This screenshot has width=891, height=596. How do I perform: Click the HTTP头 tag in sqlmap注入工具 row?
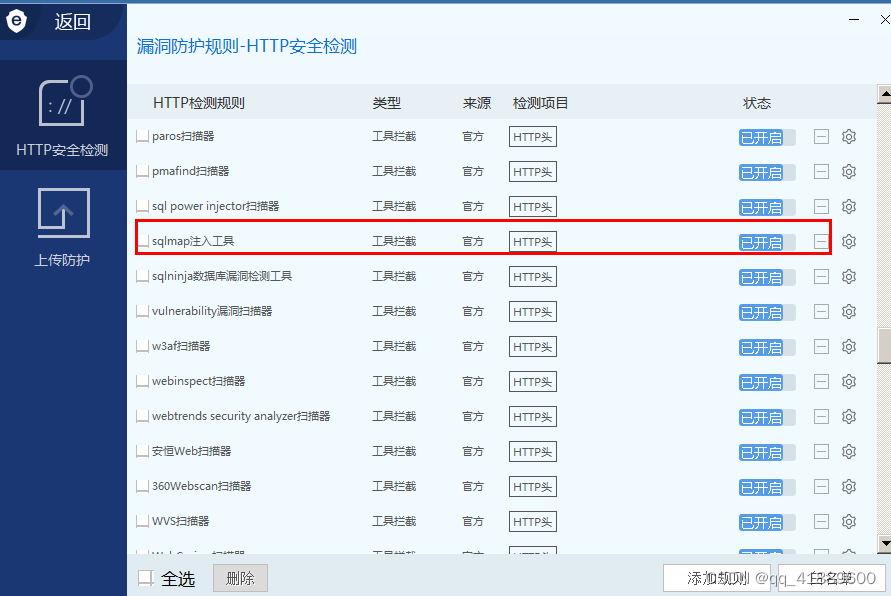coord(532,242)
